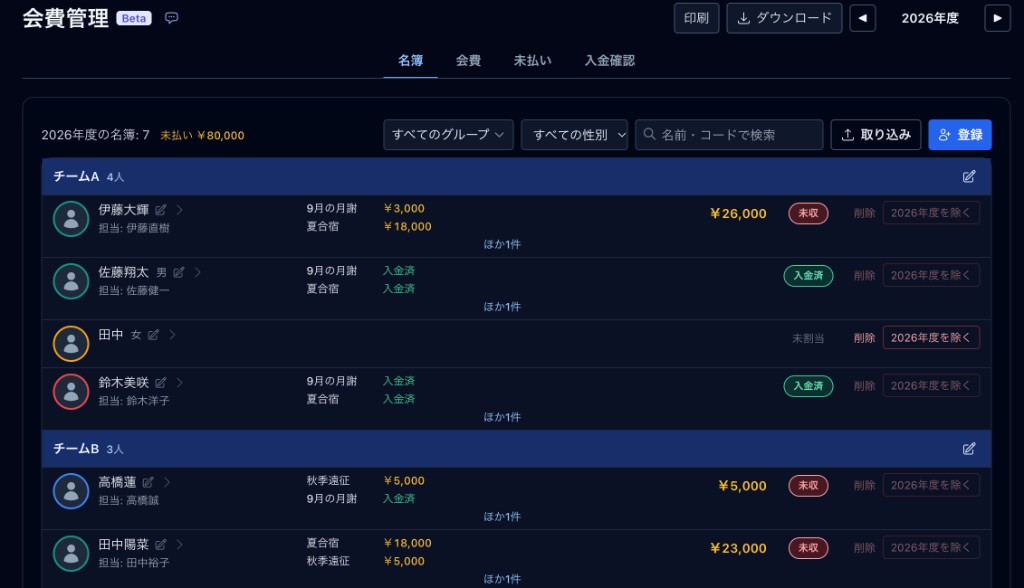The height and width of the screenshot is (588, 1024).
Task: Edit 鈴木美咲 with pencil icon
Action: click(x=161, y=383)
